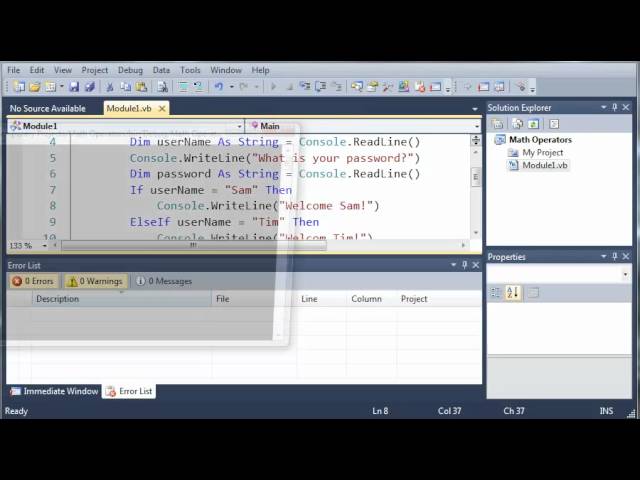Open the Debug menu
This screenshot has height=480, width=640.
130,70
